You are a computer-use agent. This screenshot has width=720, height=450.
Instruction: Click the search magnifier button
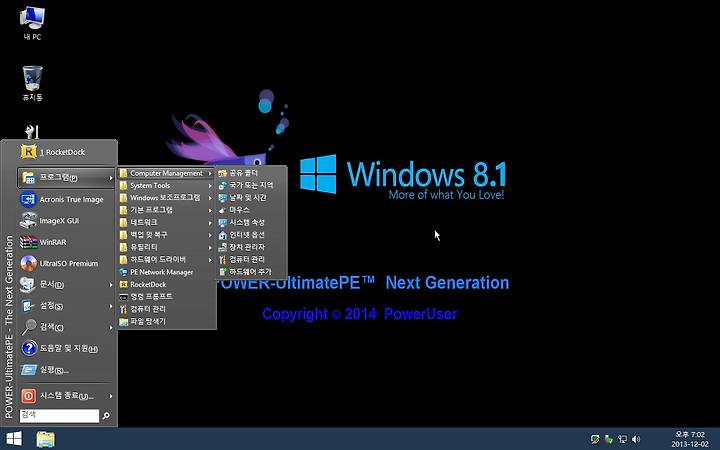106,416
